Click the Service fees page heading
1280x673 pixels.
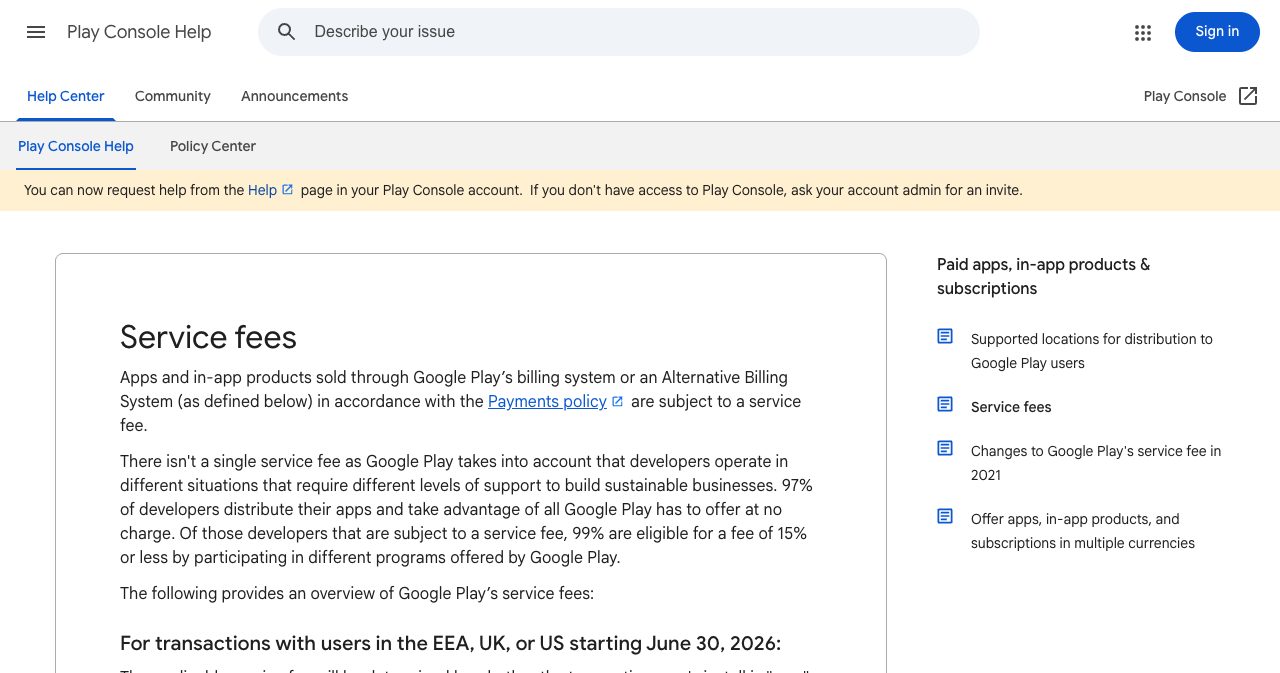point(208,337)
